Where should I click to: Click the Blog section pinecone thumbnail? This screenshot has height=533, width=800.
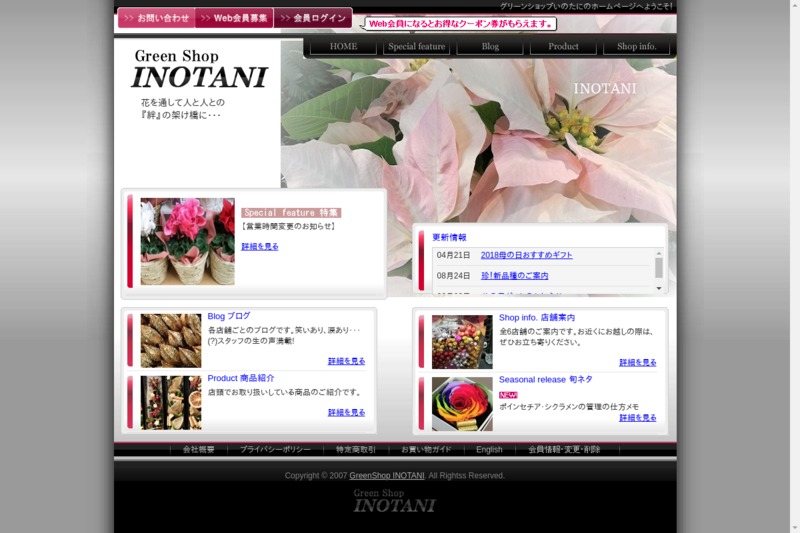tap(171, 340)
